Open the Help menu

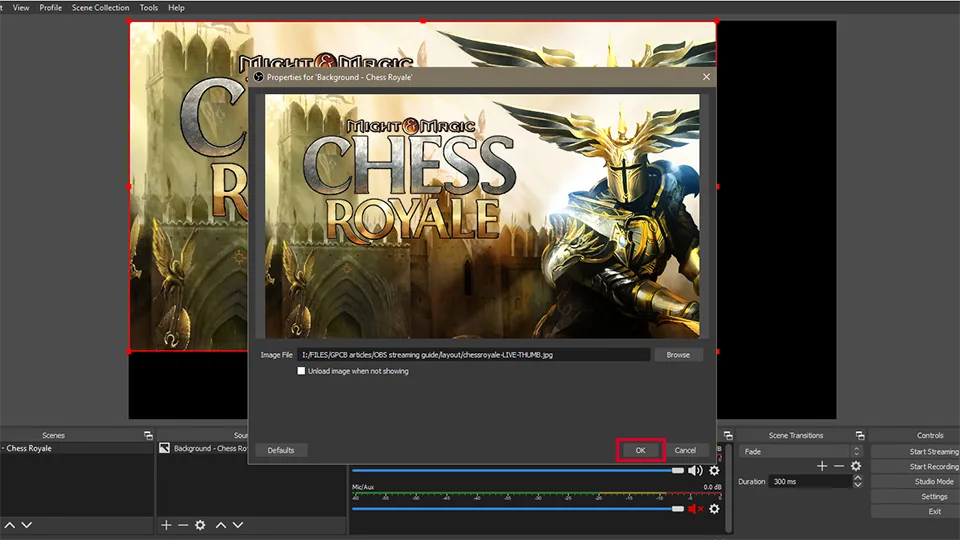[176, 7]
